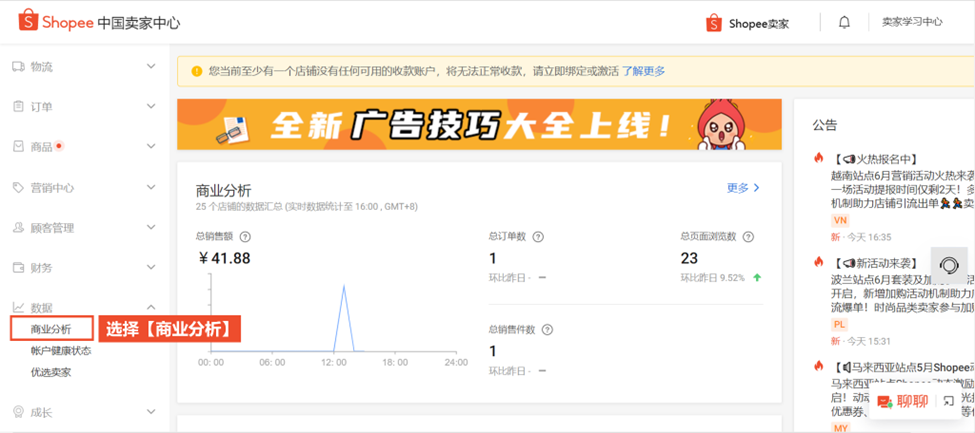This screenshot has height=433, width=975.
Task: Click the 订单 clipboard icon
Action: click(x=18, y=106)
